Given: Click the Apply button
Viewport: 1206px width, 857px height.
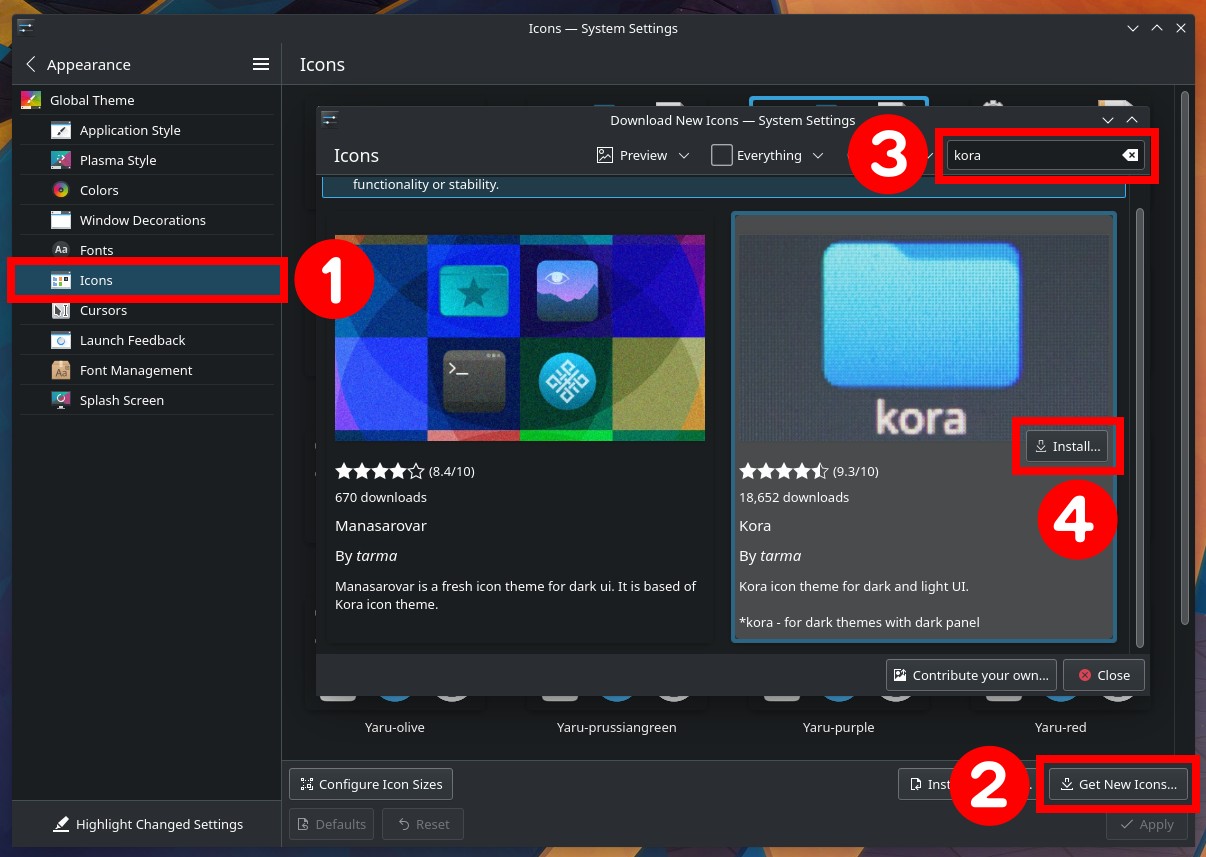Looking at the screenshot, I should [1148, 824].
